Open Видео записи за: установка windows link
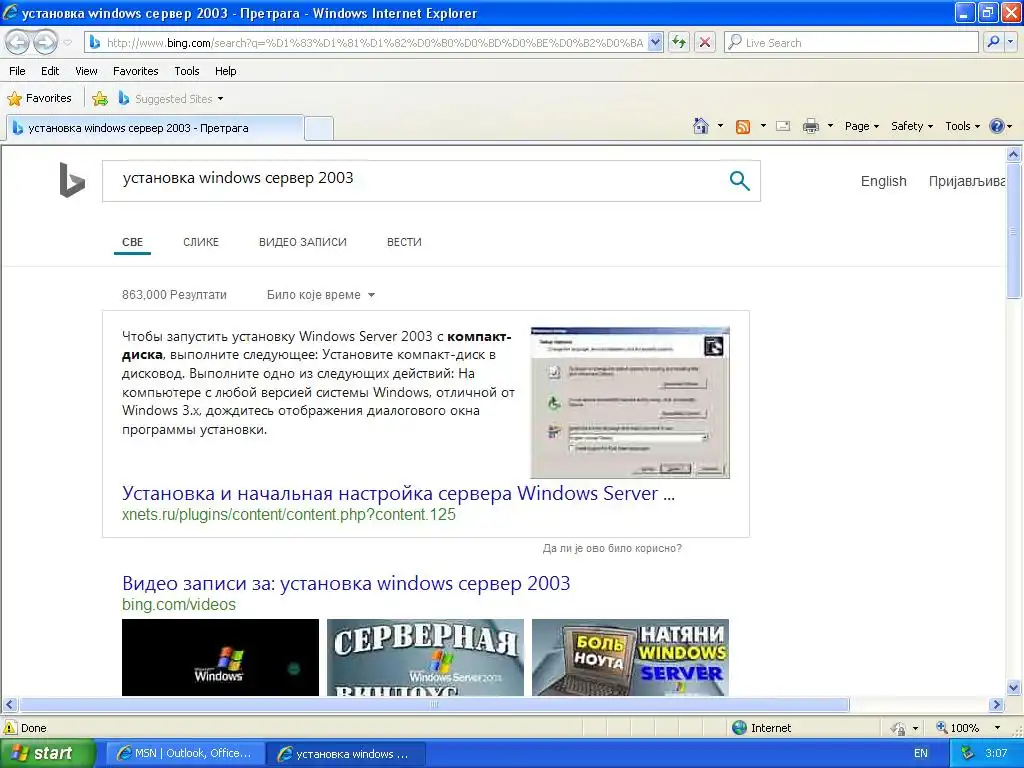 click(x=346, y=583)
